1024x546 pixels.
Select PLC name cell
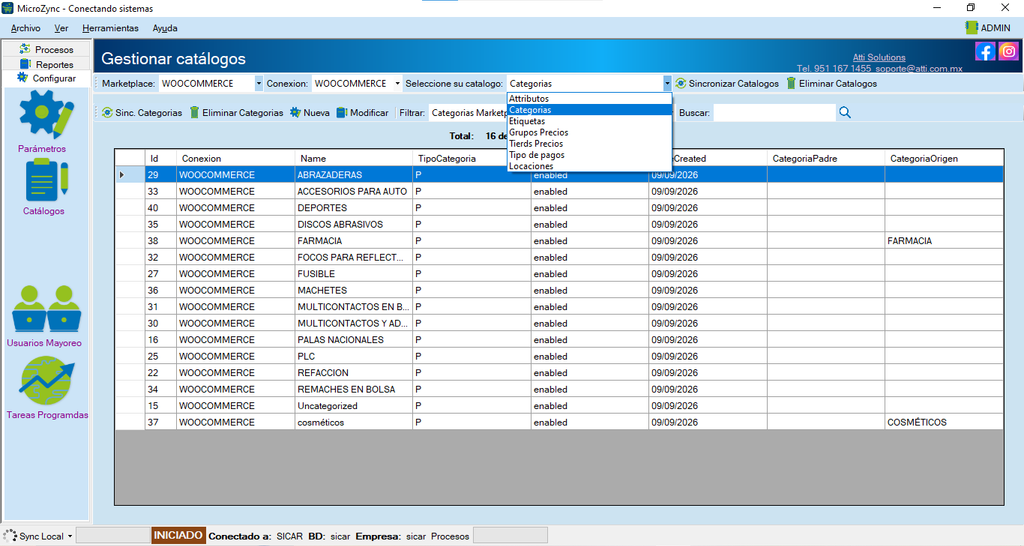click(x=353, y=356)
